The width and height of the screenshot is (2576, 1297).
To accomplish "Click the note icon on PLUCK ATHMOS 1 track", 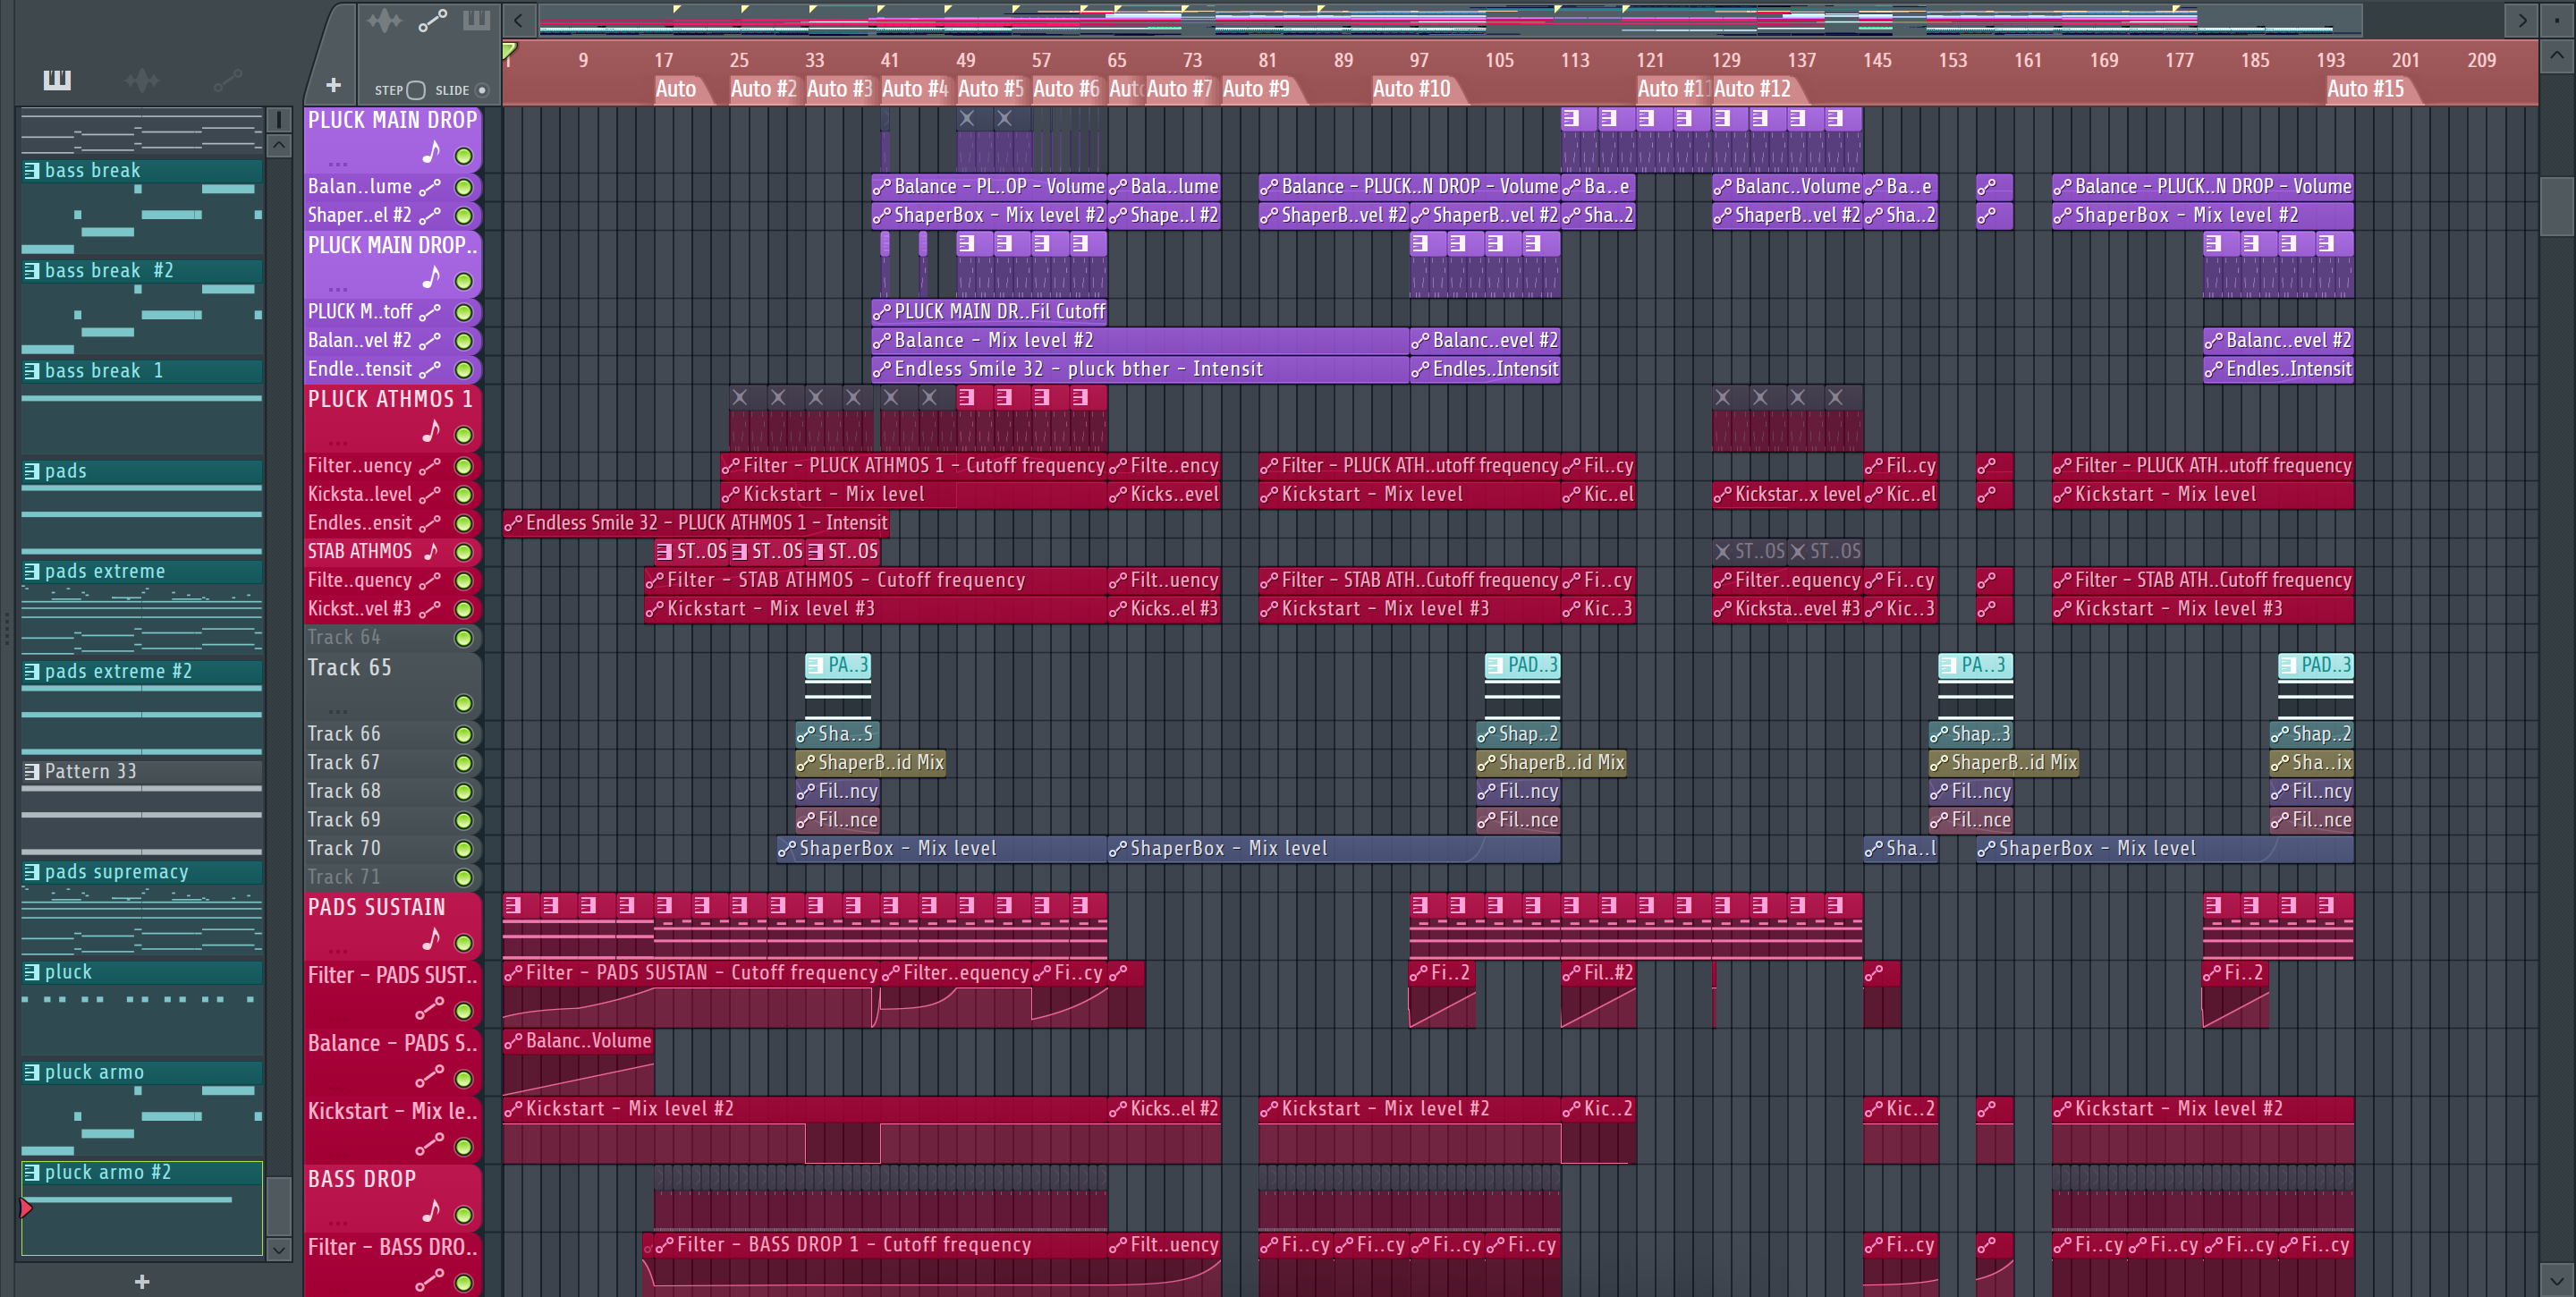I will (431, 432).
